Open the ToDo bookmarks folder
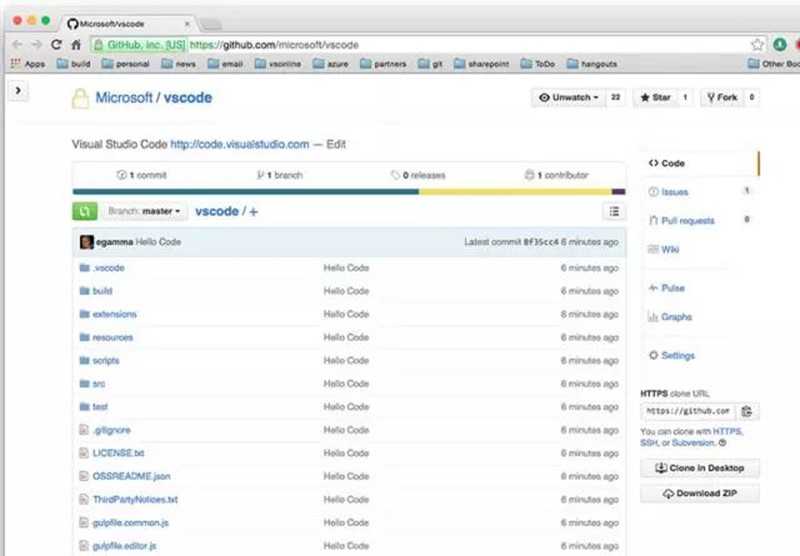 coord(538,64)
